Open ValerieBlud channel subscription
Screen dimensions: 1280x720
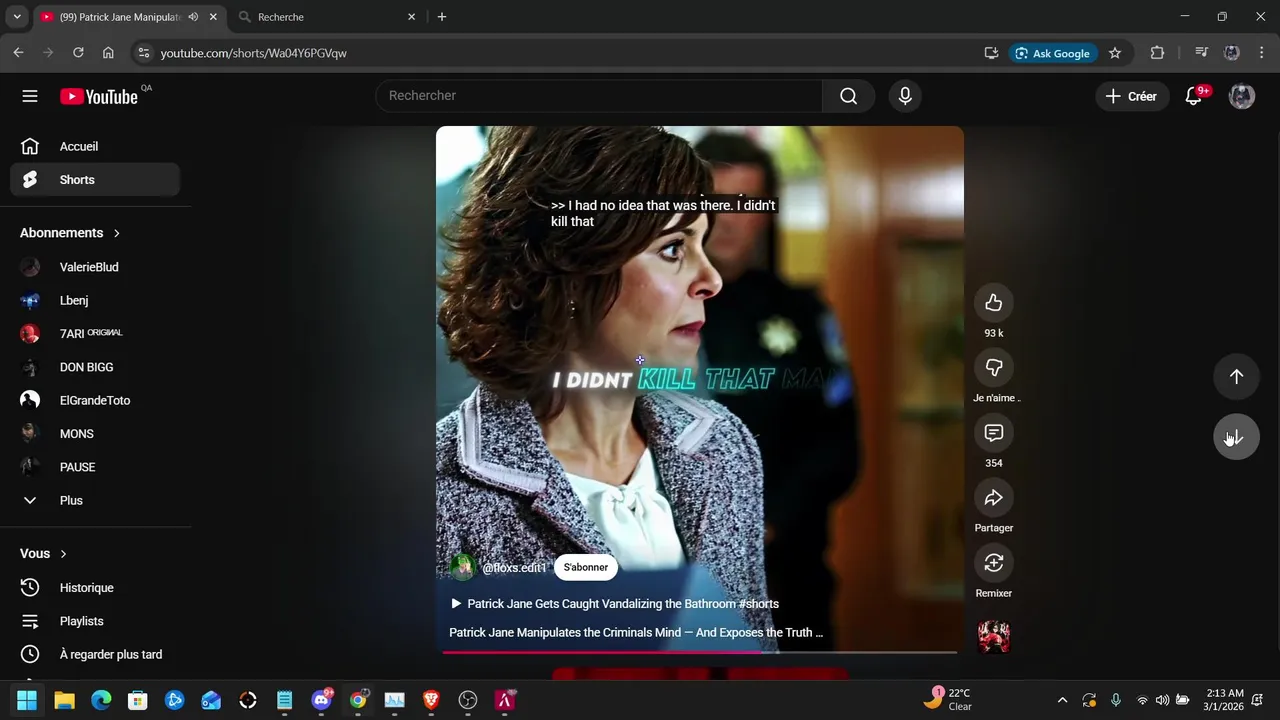(x=95, y=267)
